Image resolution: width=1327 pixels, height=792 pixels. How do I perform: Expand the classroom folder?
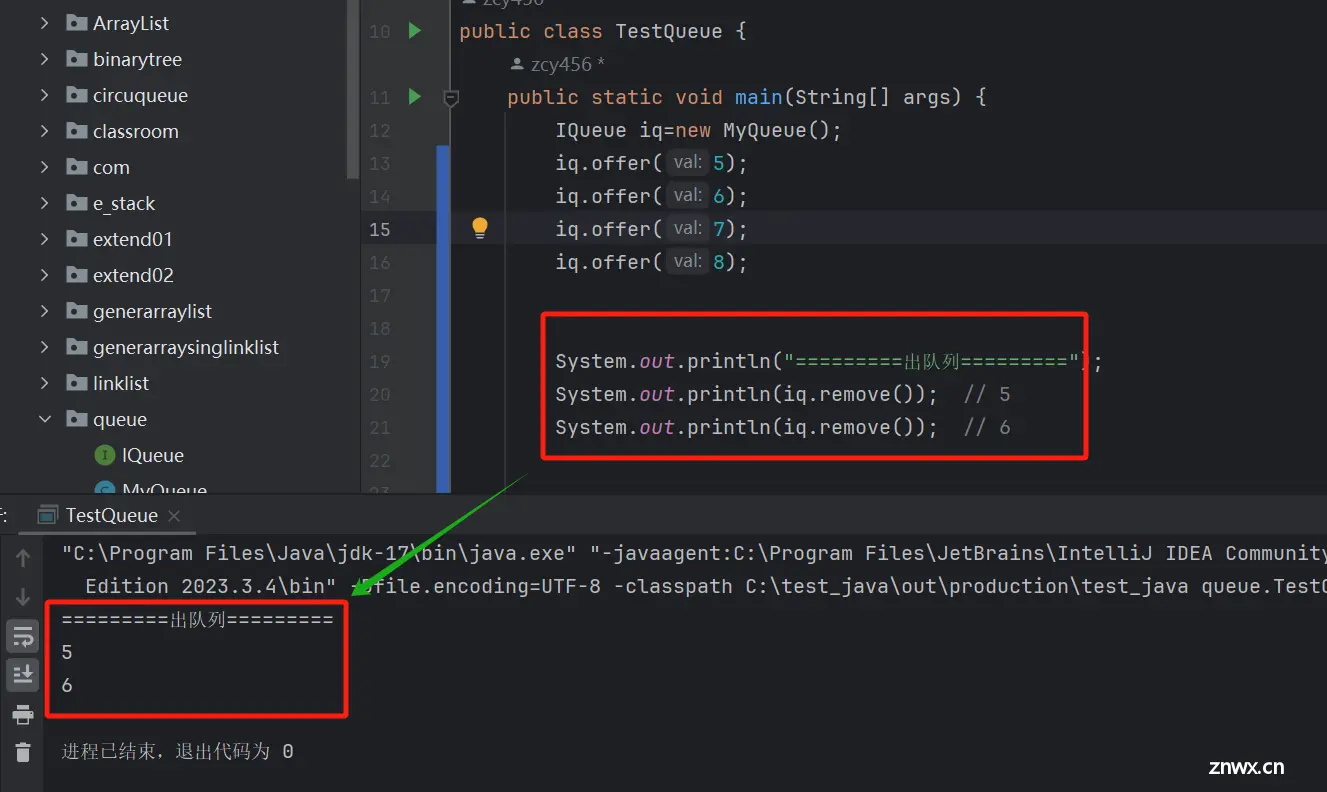pos(44,131)
